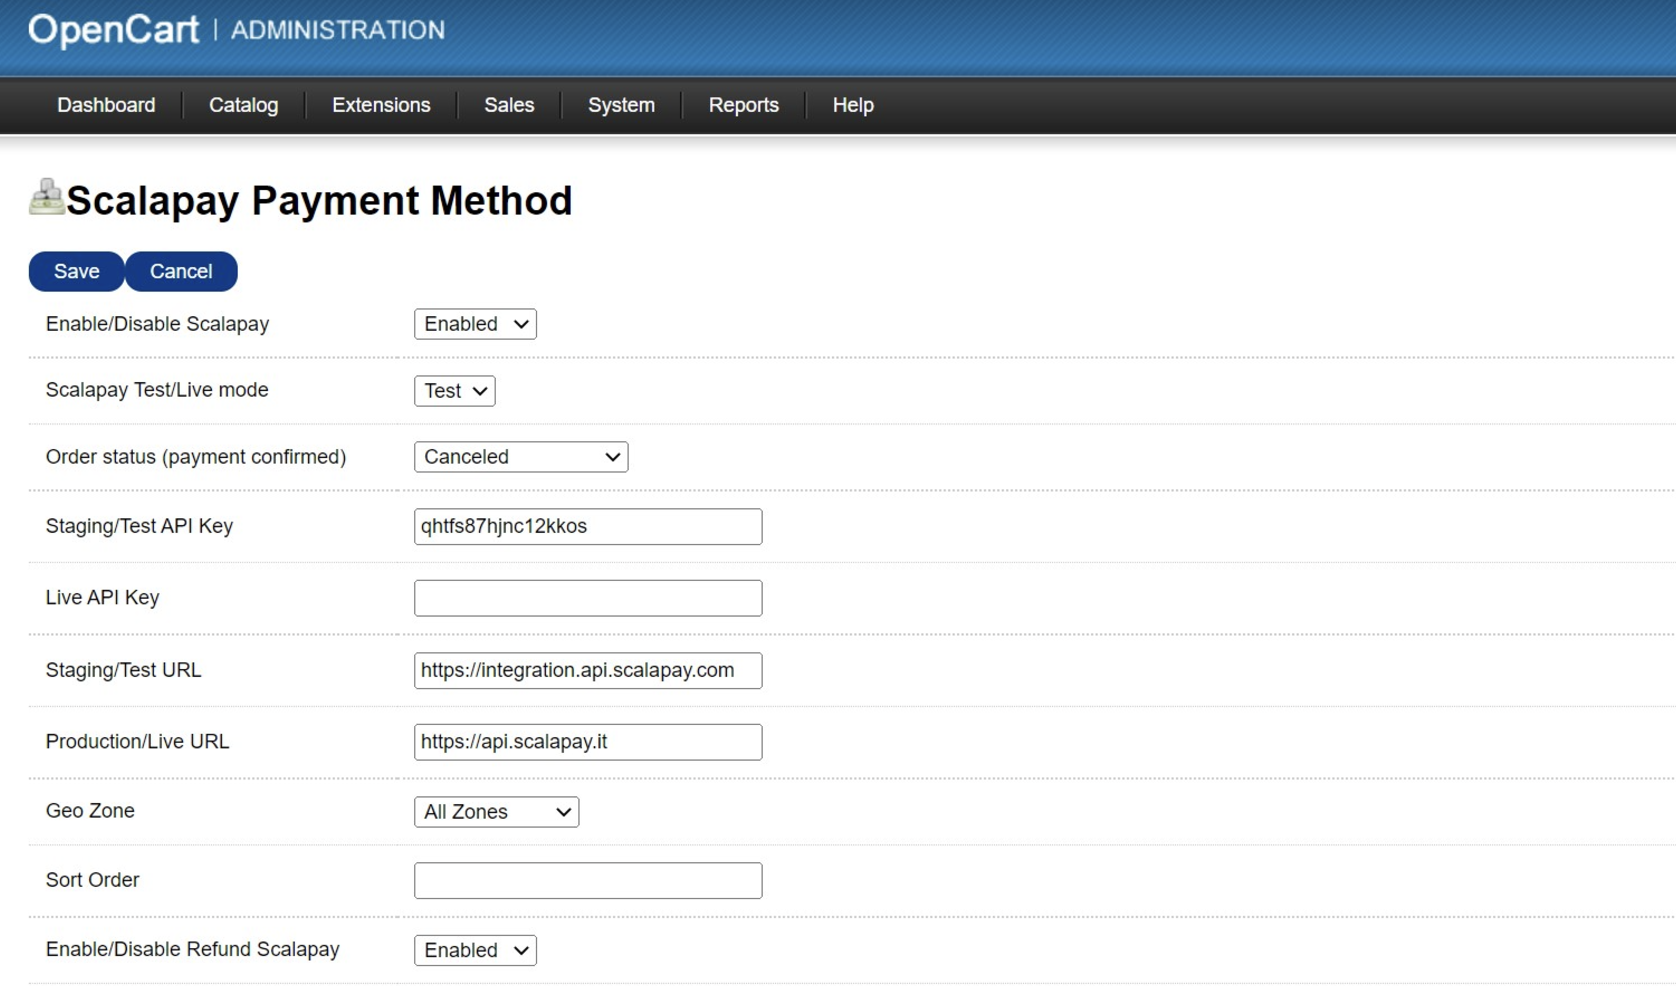Open the Extensions menu
This screenshot has width=1676, height=986.
381,105
